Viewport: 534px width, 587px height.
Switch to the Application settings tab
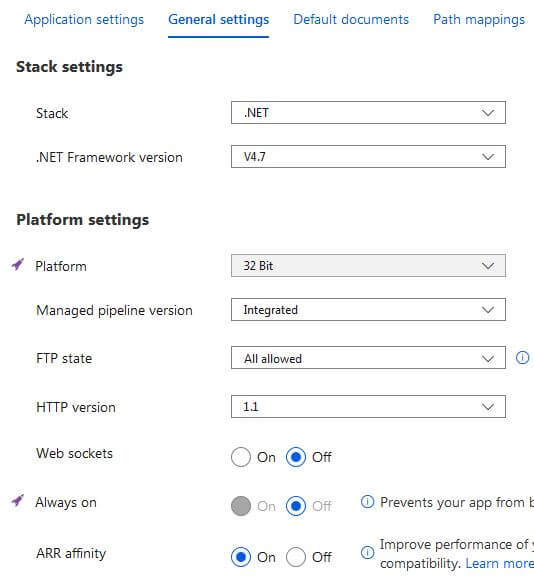pyautogui.click(x=84, y=19)
